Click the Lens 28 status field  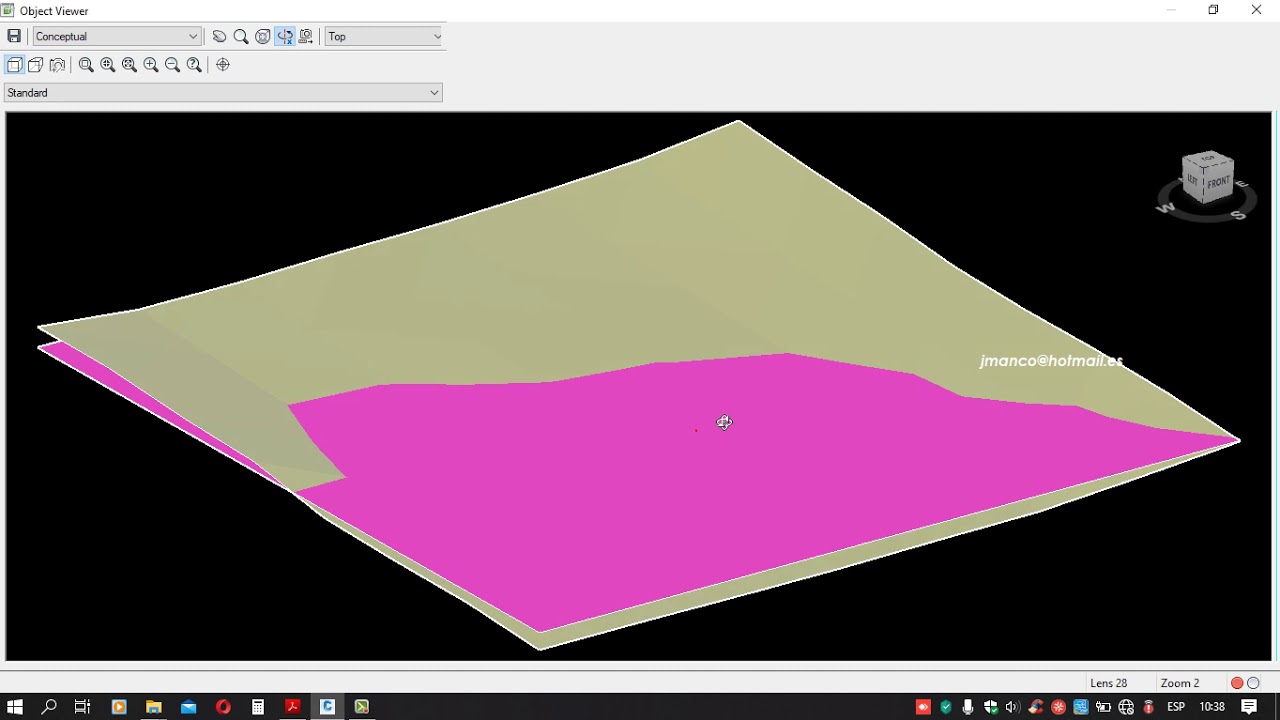pos(1108,683)
